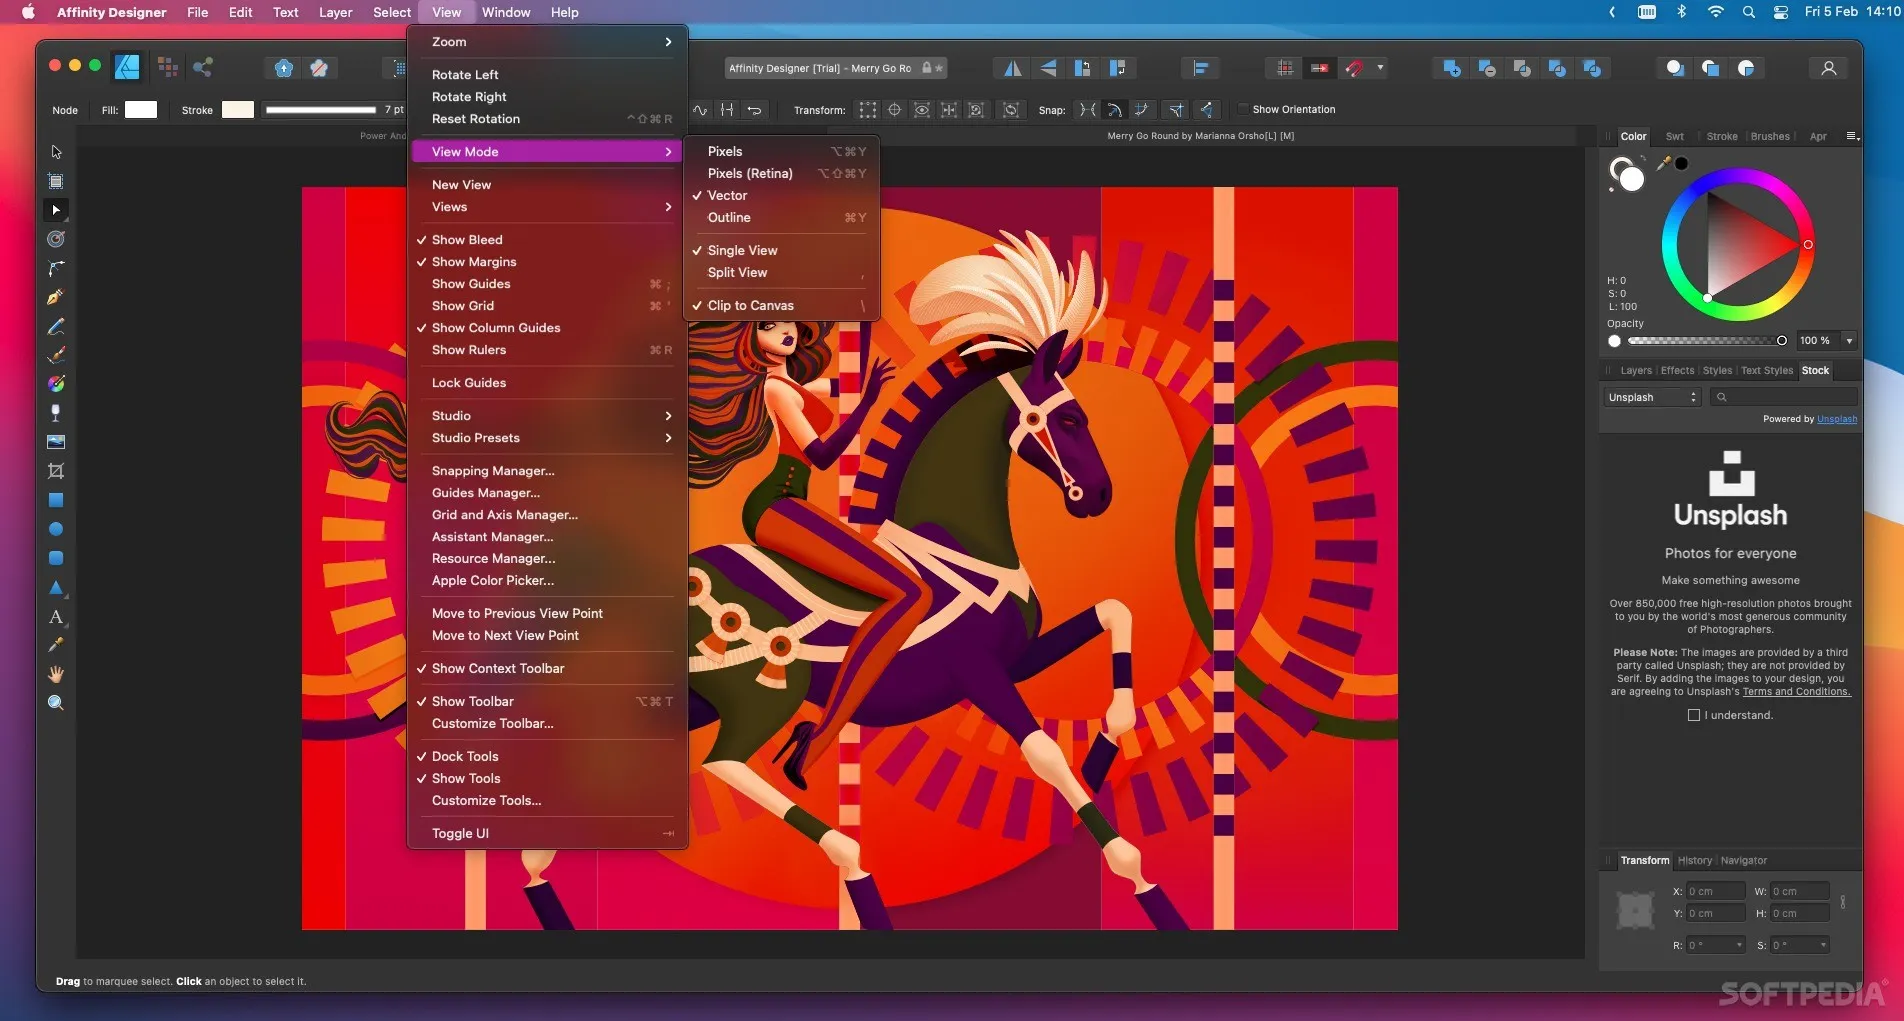This screenshot has width=1904, height=1021.
Task: Open the rotation R field dropdown
Action: click(1739, 945)
